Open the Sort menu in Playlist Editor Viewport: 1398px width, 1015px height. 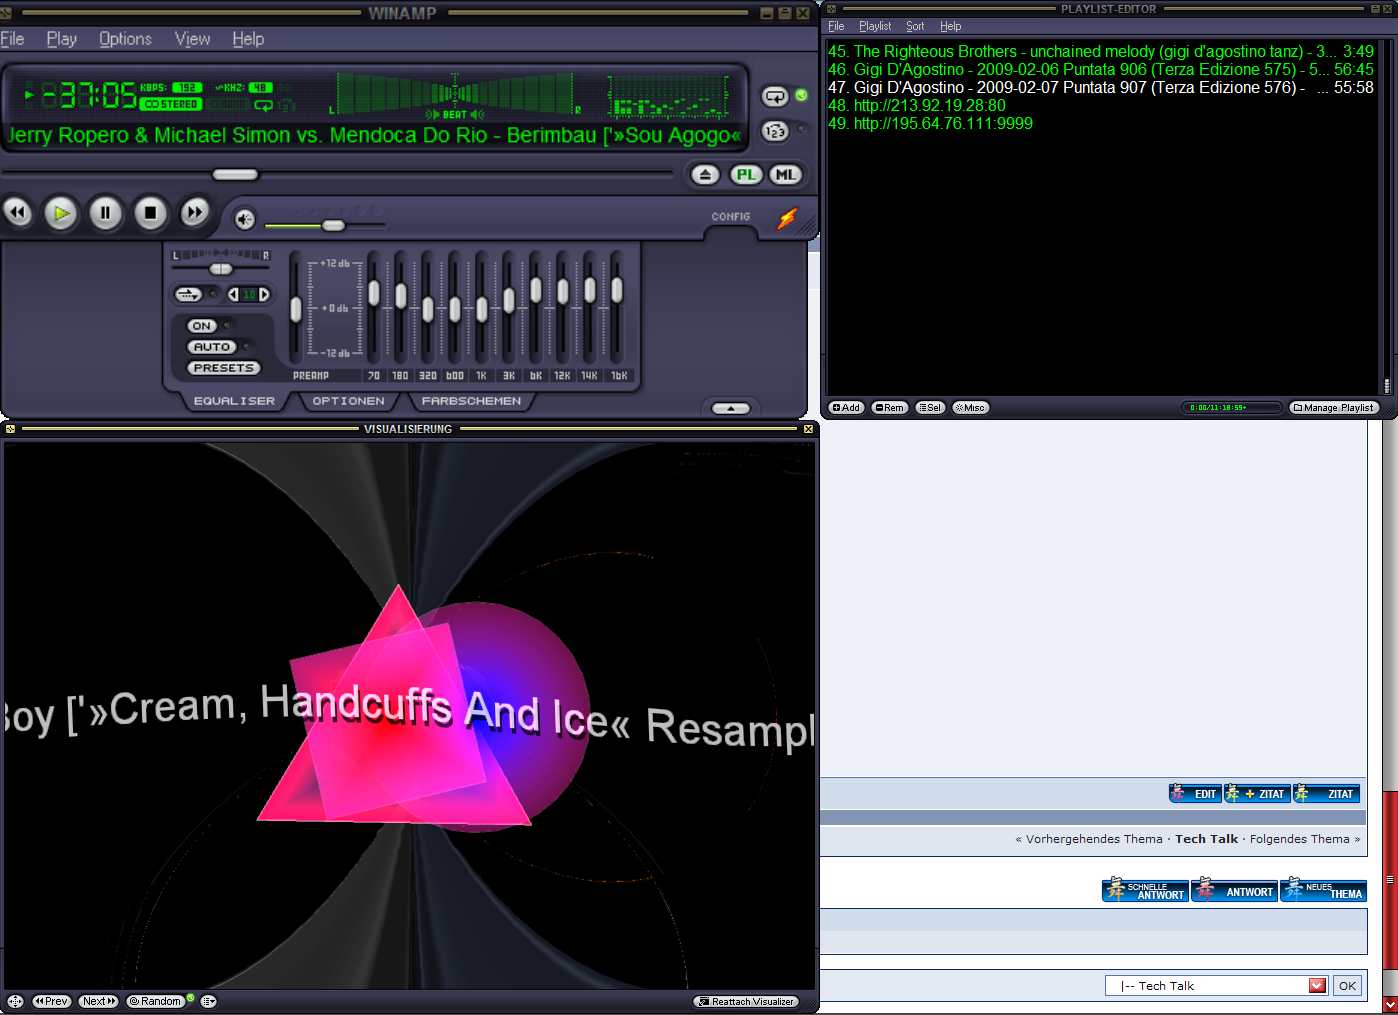(915, 26)
